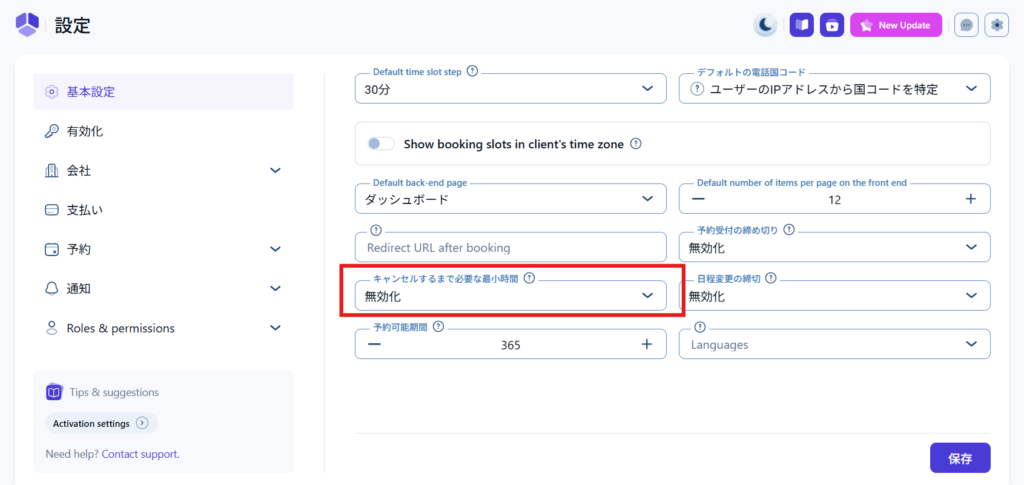Open the chat support icon
Image resolution: width=1024 pixels, height=485 pixels.
(966, 25)
